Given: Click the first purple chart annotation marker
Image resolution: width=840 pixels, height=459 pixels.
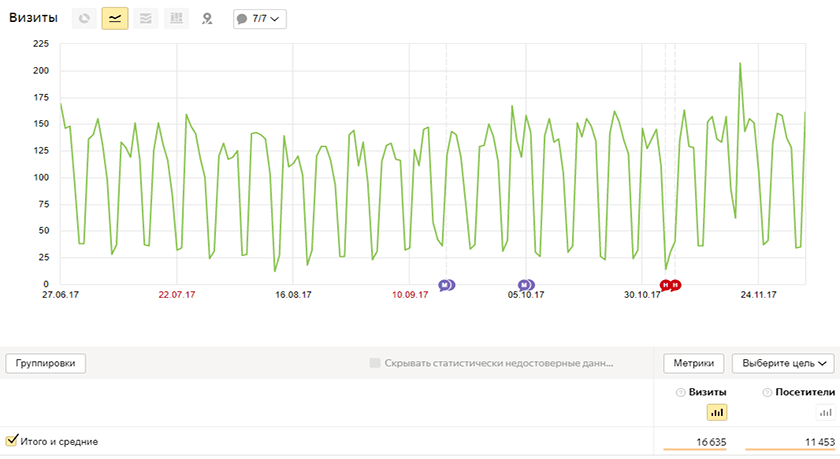Looking at the screenshot, I should 446,285.
